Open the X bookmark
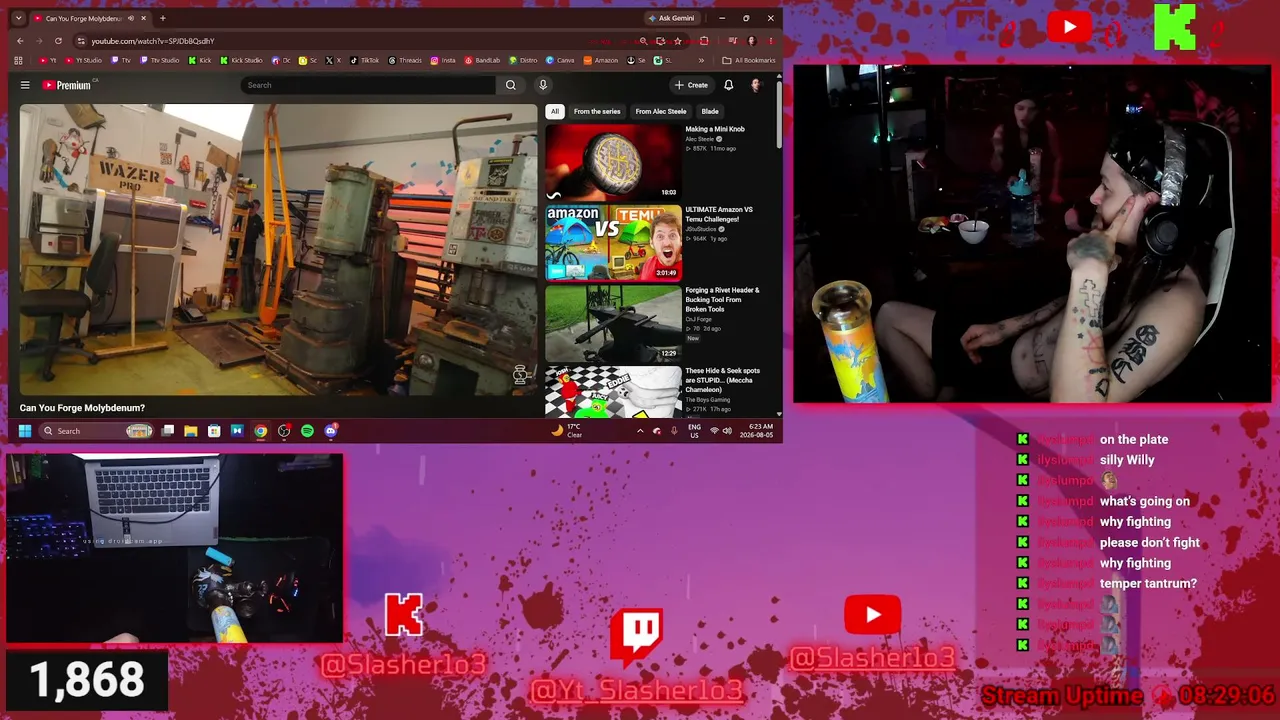The height and width of the screenshot is (720, 1280). click(x=334, y=60)
